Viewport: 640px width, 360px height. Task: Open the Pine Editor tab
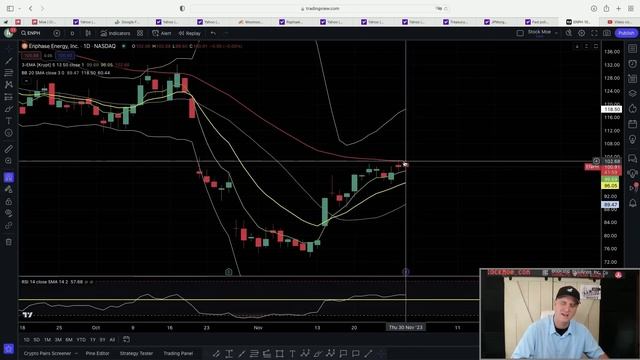coord(98,353)
